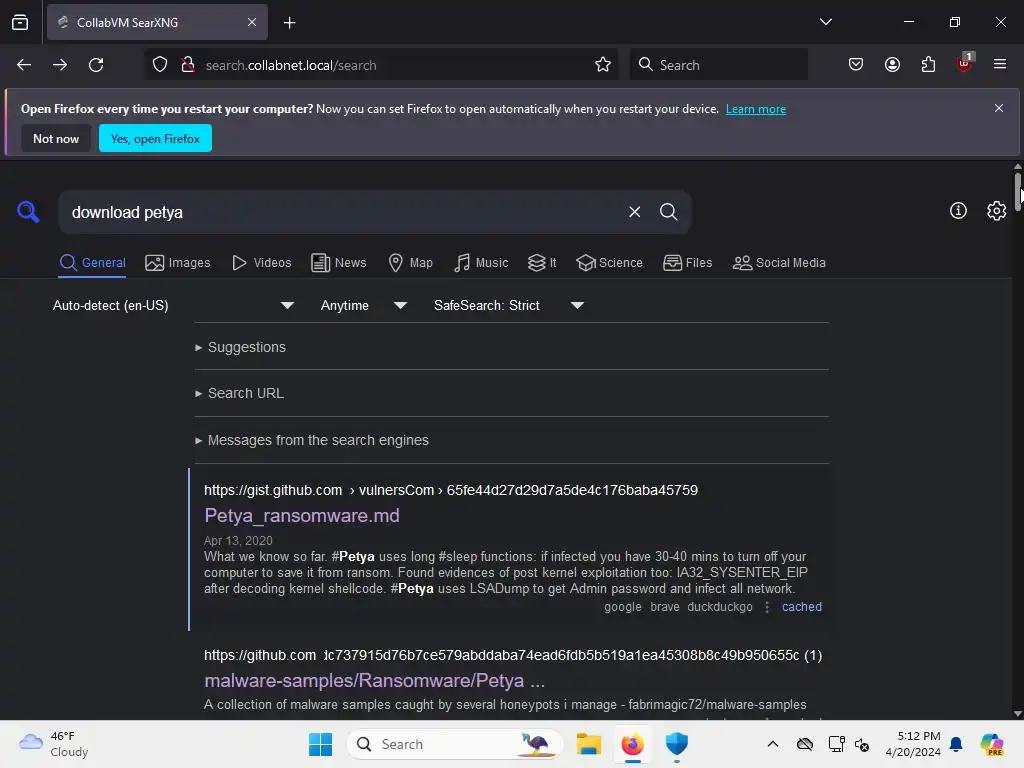Click the scrollbar down arrow
Viewport: 1024px width, 768px height.
[1017, 714]
